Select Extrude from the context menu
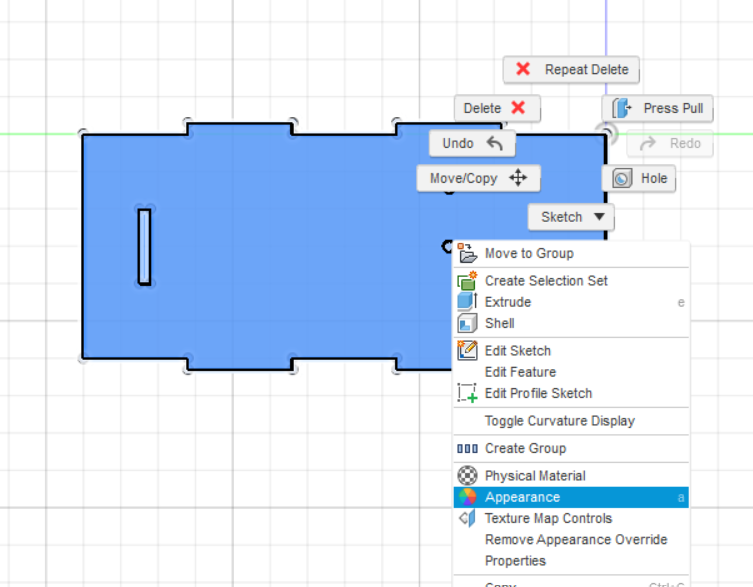753x587 pixels. point(571,302)
